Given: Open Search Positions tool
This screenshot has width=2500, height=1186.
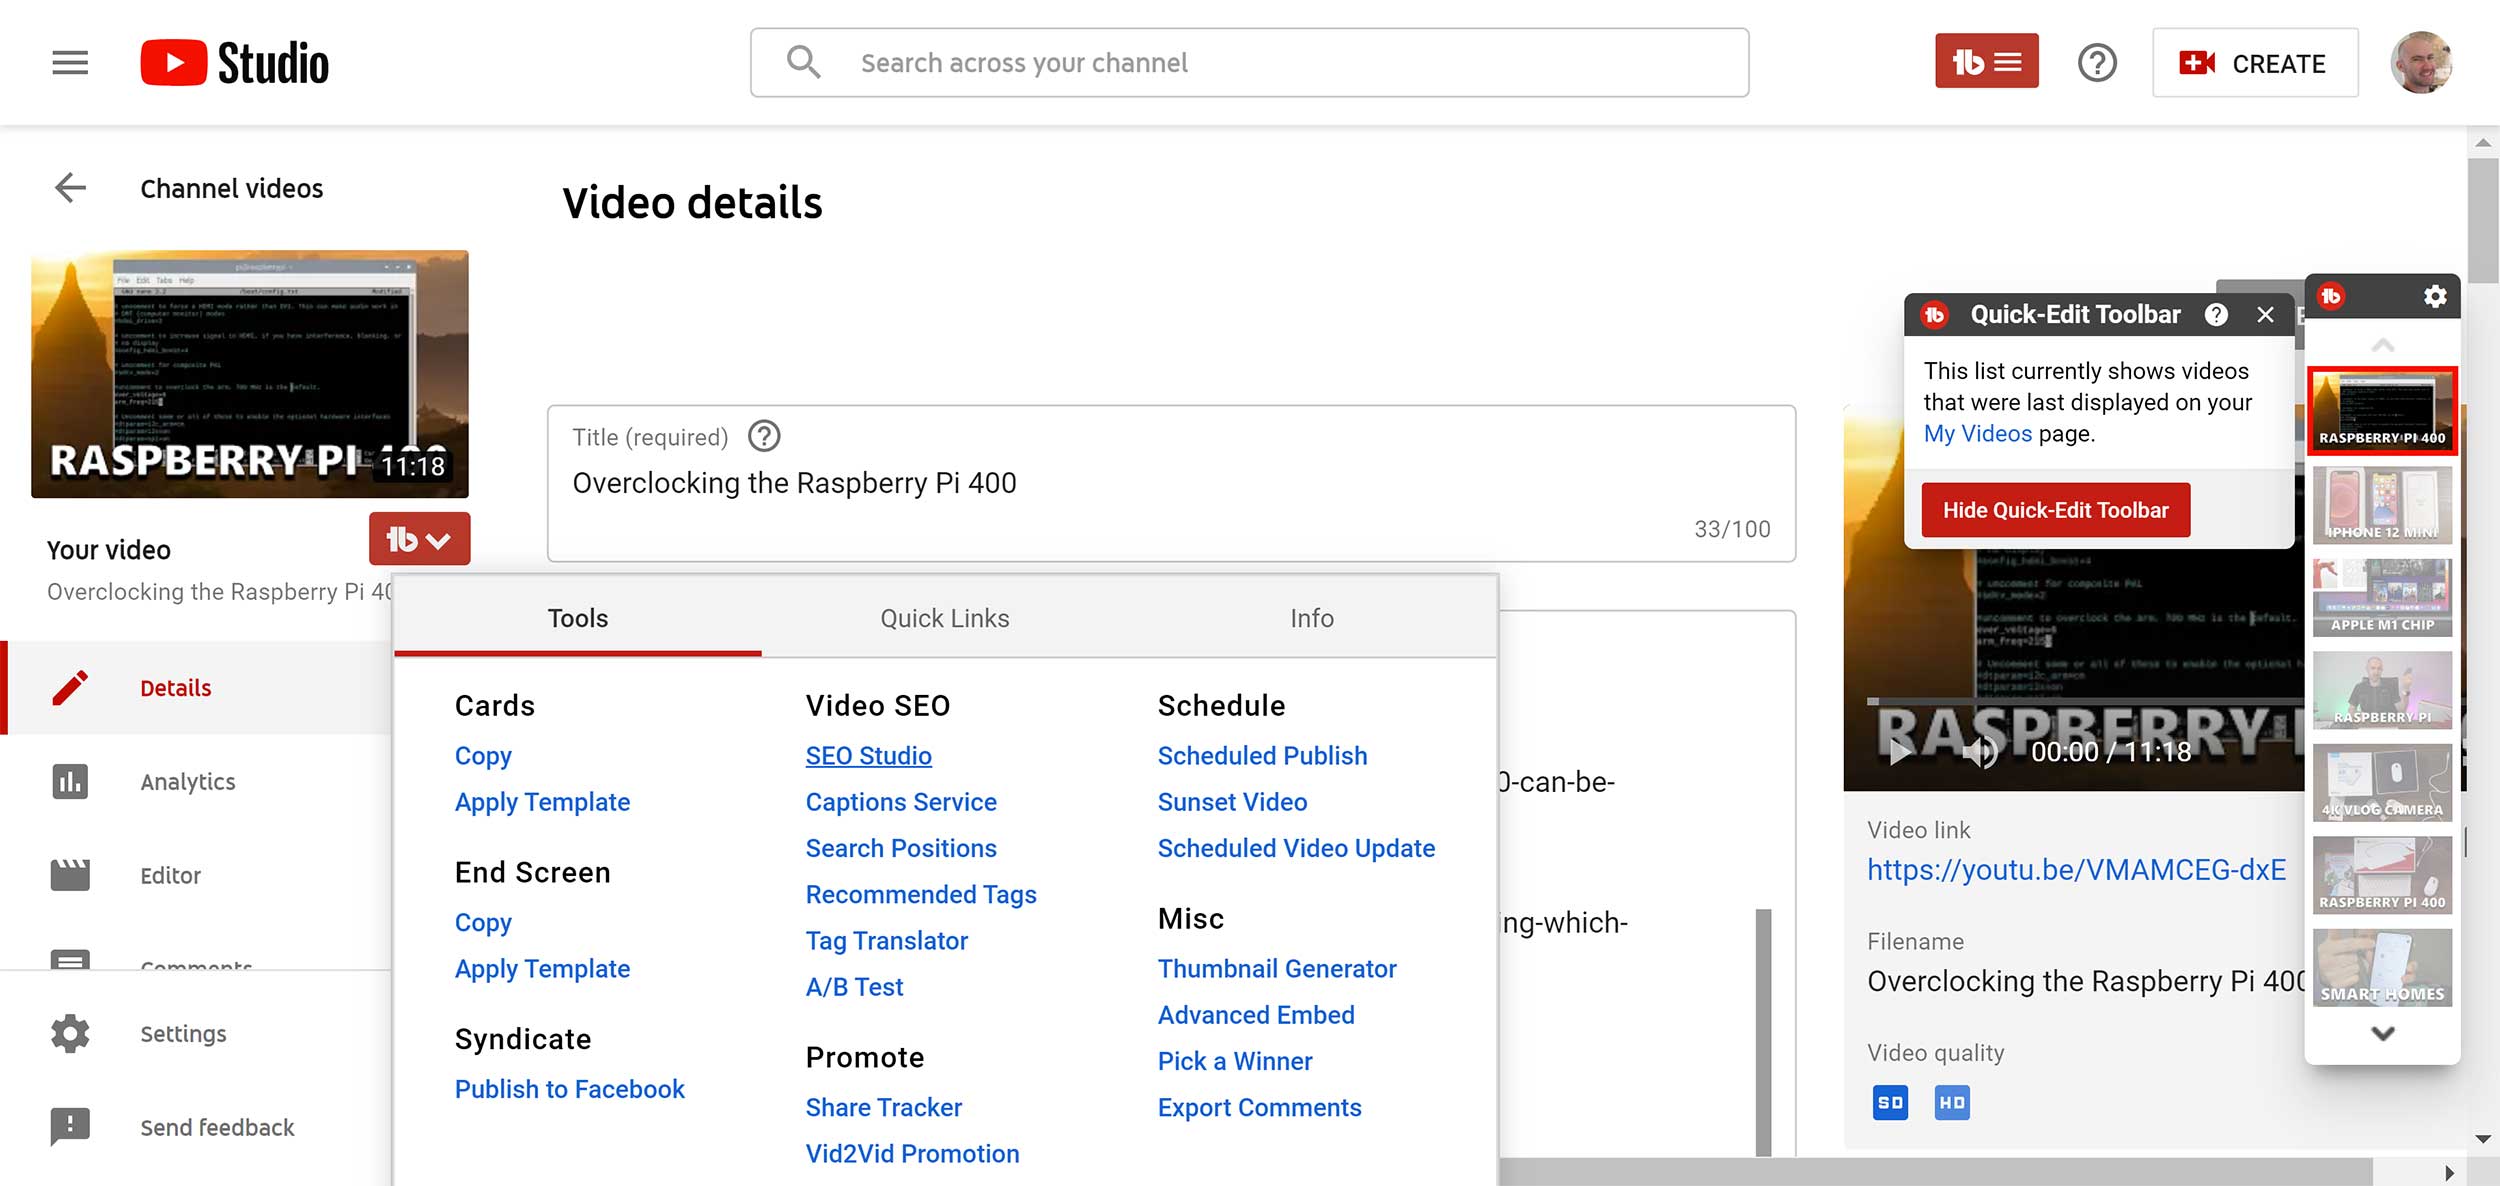Looking at the screenshot, I should click(x=901, y=848).
